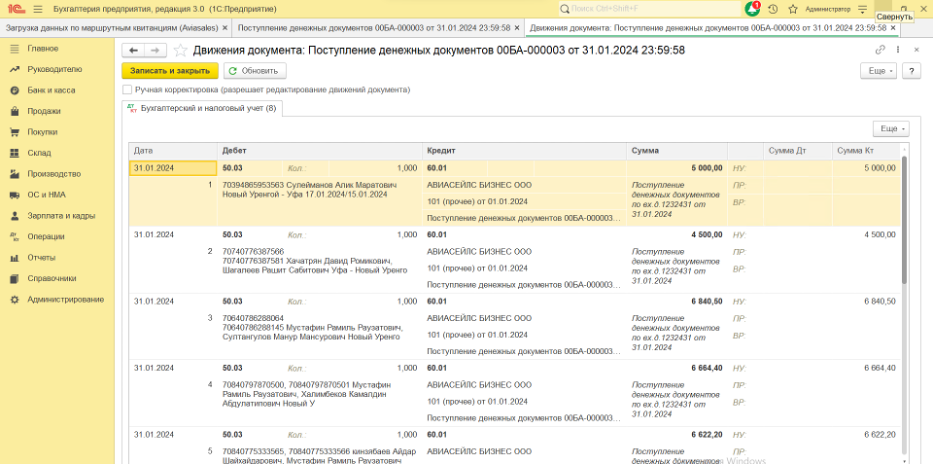Viewport: 934px width, 464px height.
Task: Click the Сумма column header
Action: point(677,151)
